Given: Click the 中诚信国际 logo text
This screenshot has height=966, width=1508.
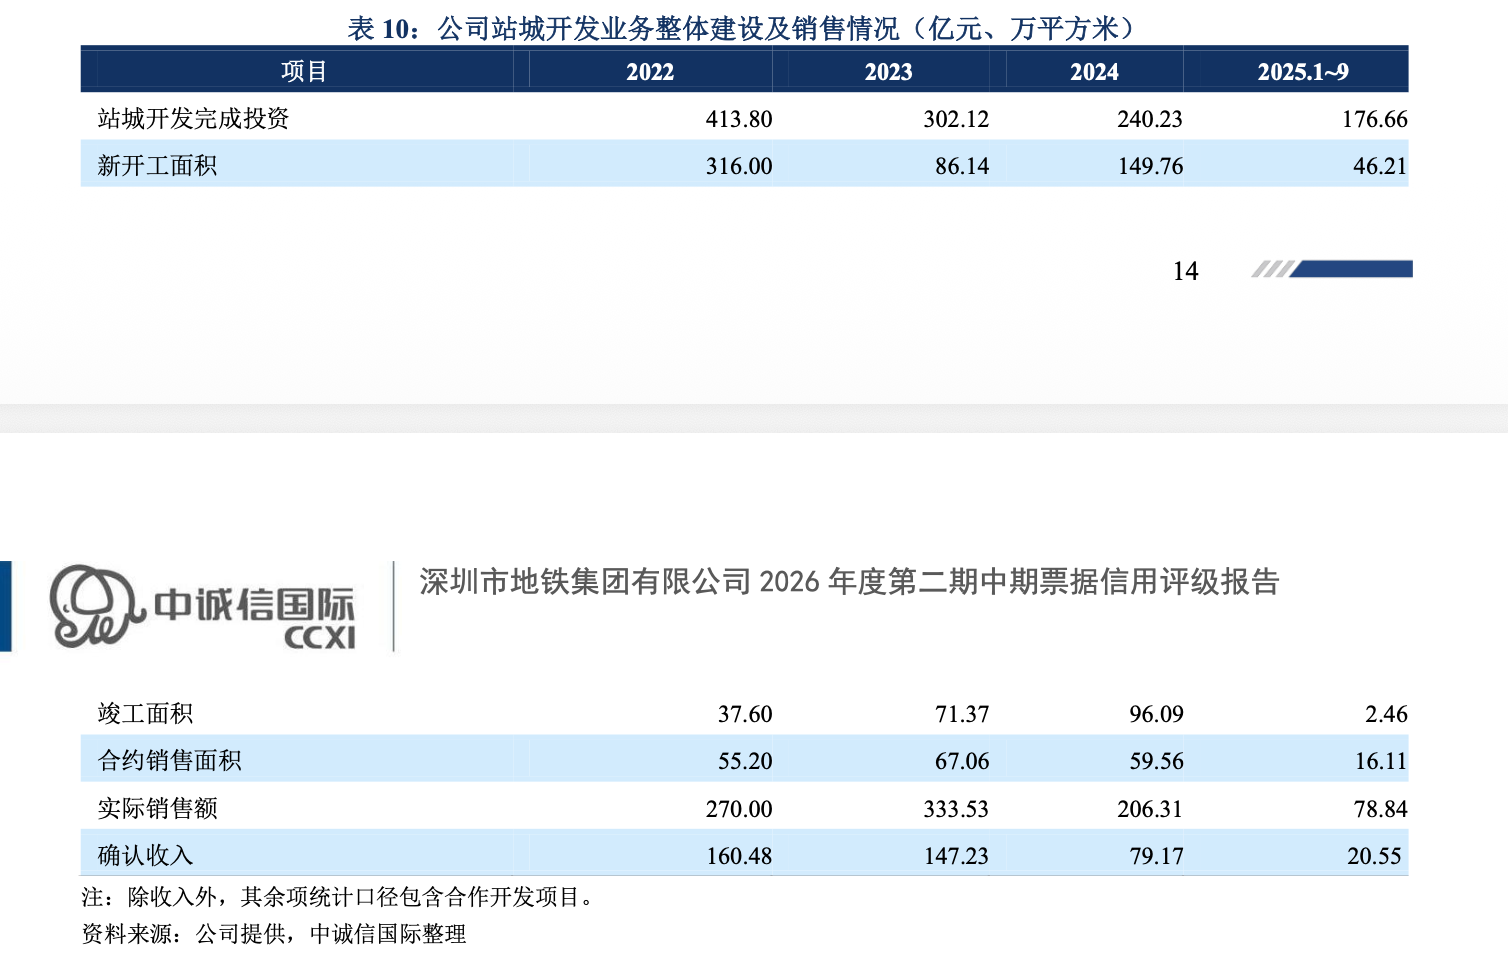Looking at the screenshot, I should 254,605.
